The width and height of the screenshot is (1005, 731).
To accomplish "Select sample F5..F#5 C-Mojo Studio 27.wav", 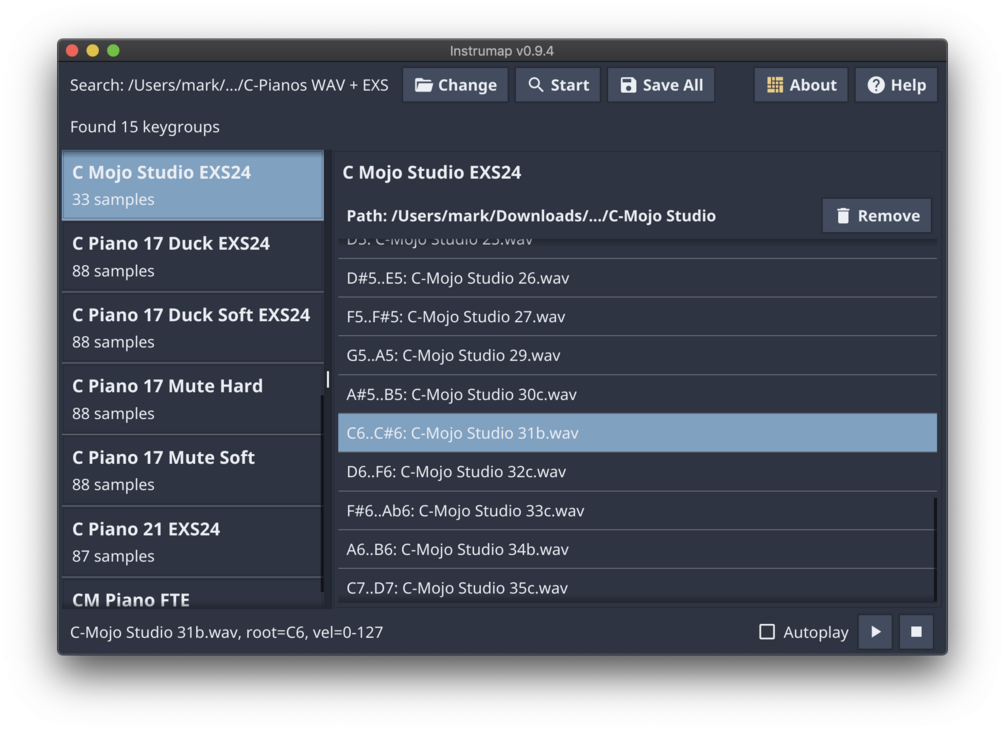I will pos(637,316).
